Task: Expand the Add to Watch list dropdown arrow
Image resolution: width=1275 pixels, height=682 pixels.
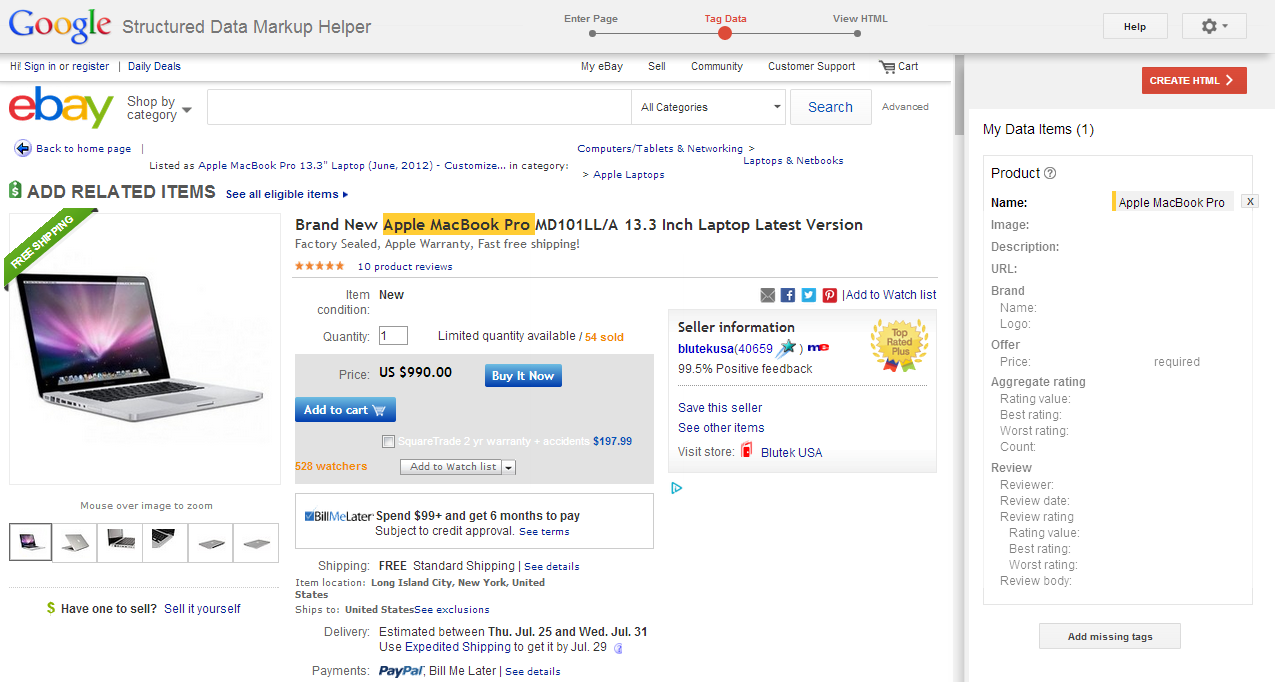Action: pos(509,466)
